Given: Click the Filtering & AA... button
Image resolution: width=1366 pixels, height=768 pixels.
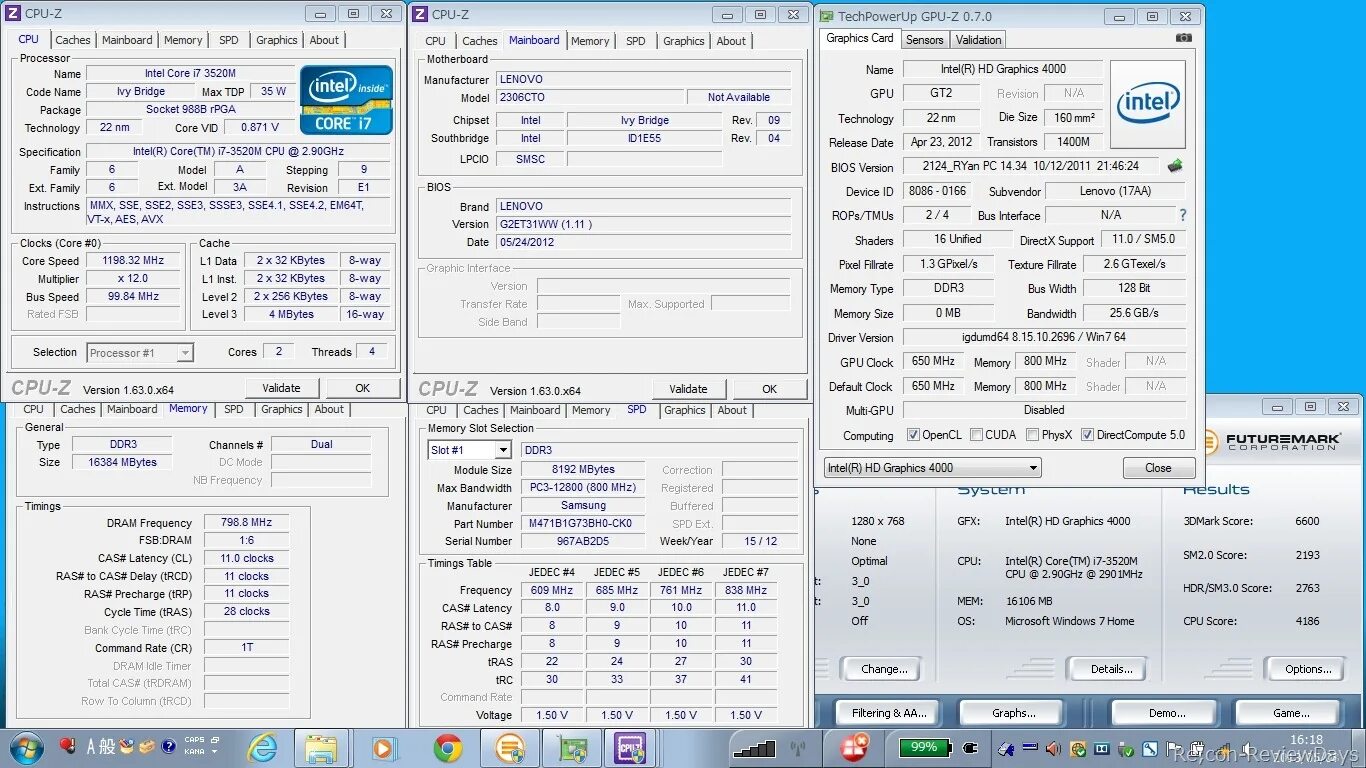Looking at the screenshot, I should click(889, 713).
